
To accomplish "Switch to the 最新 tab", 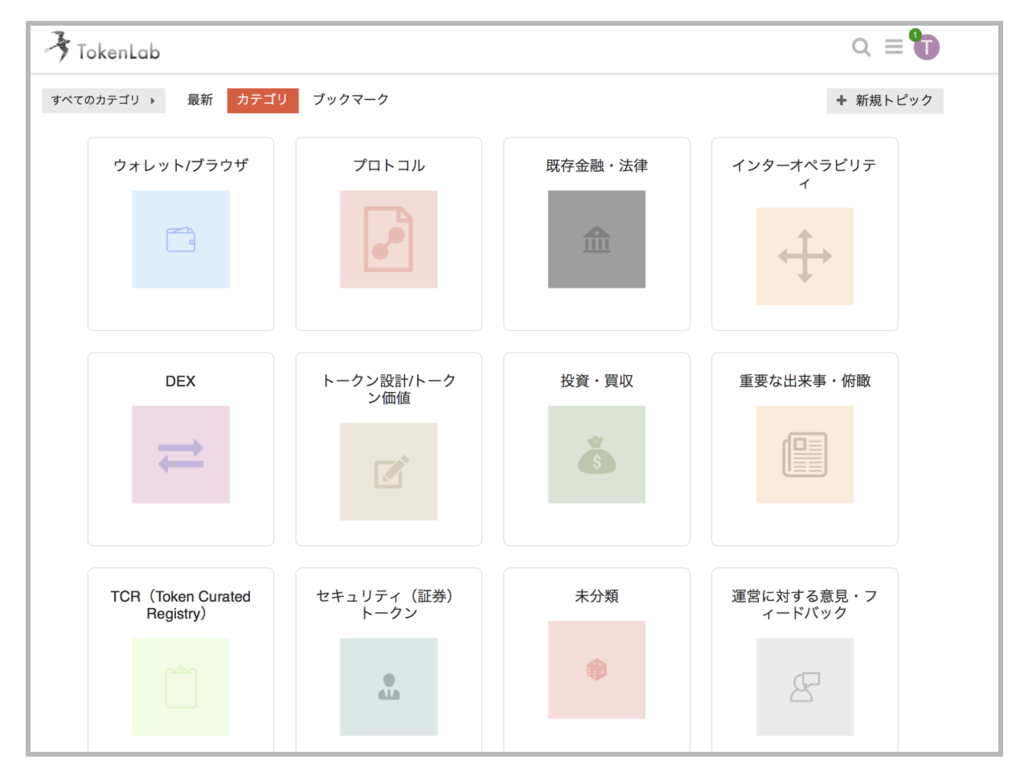I will [x=200, y=100].
